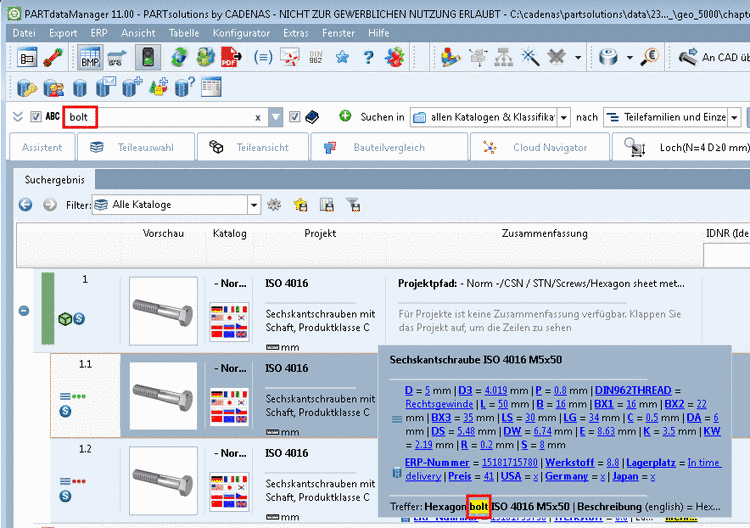Click bolt thumbnail in row 1.1
750x528 pixels.
pyautogui.click(x=163, y=396)
